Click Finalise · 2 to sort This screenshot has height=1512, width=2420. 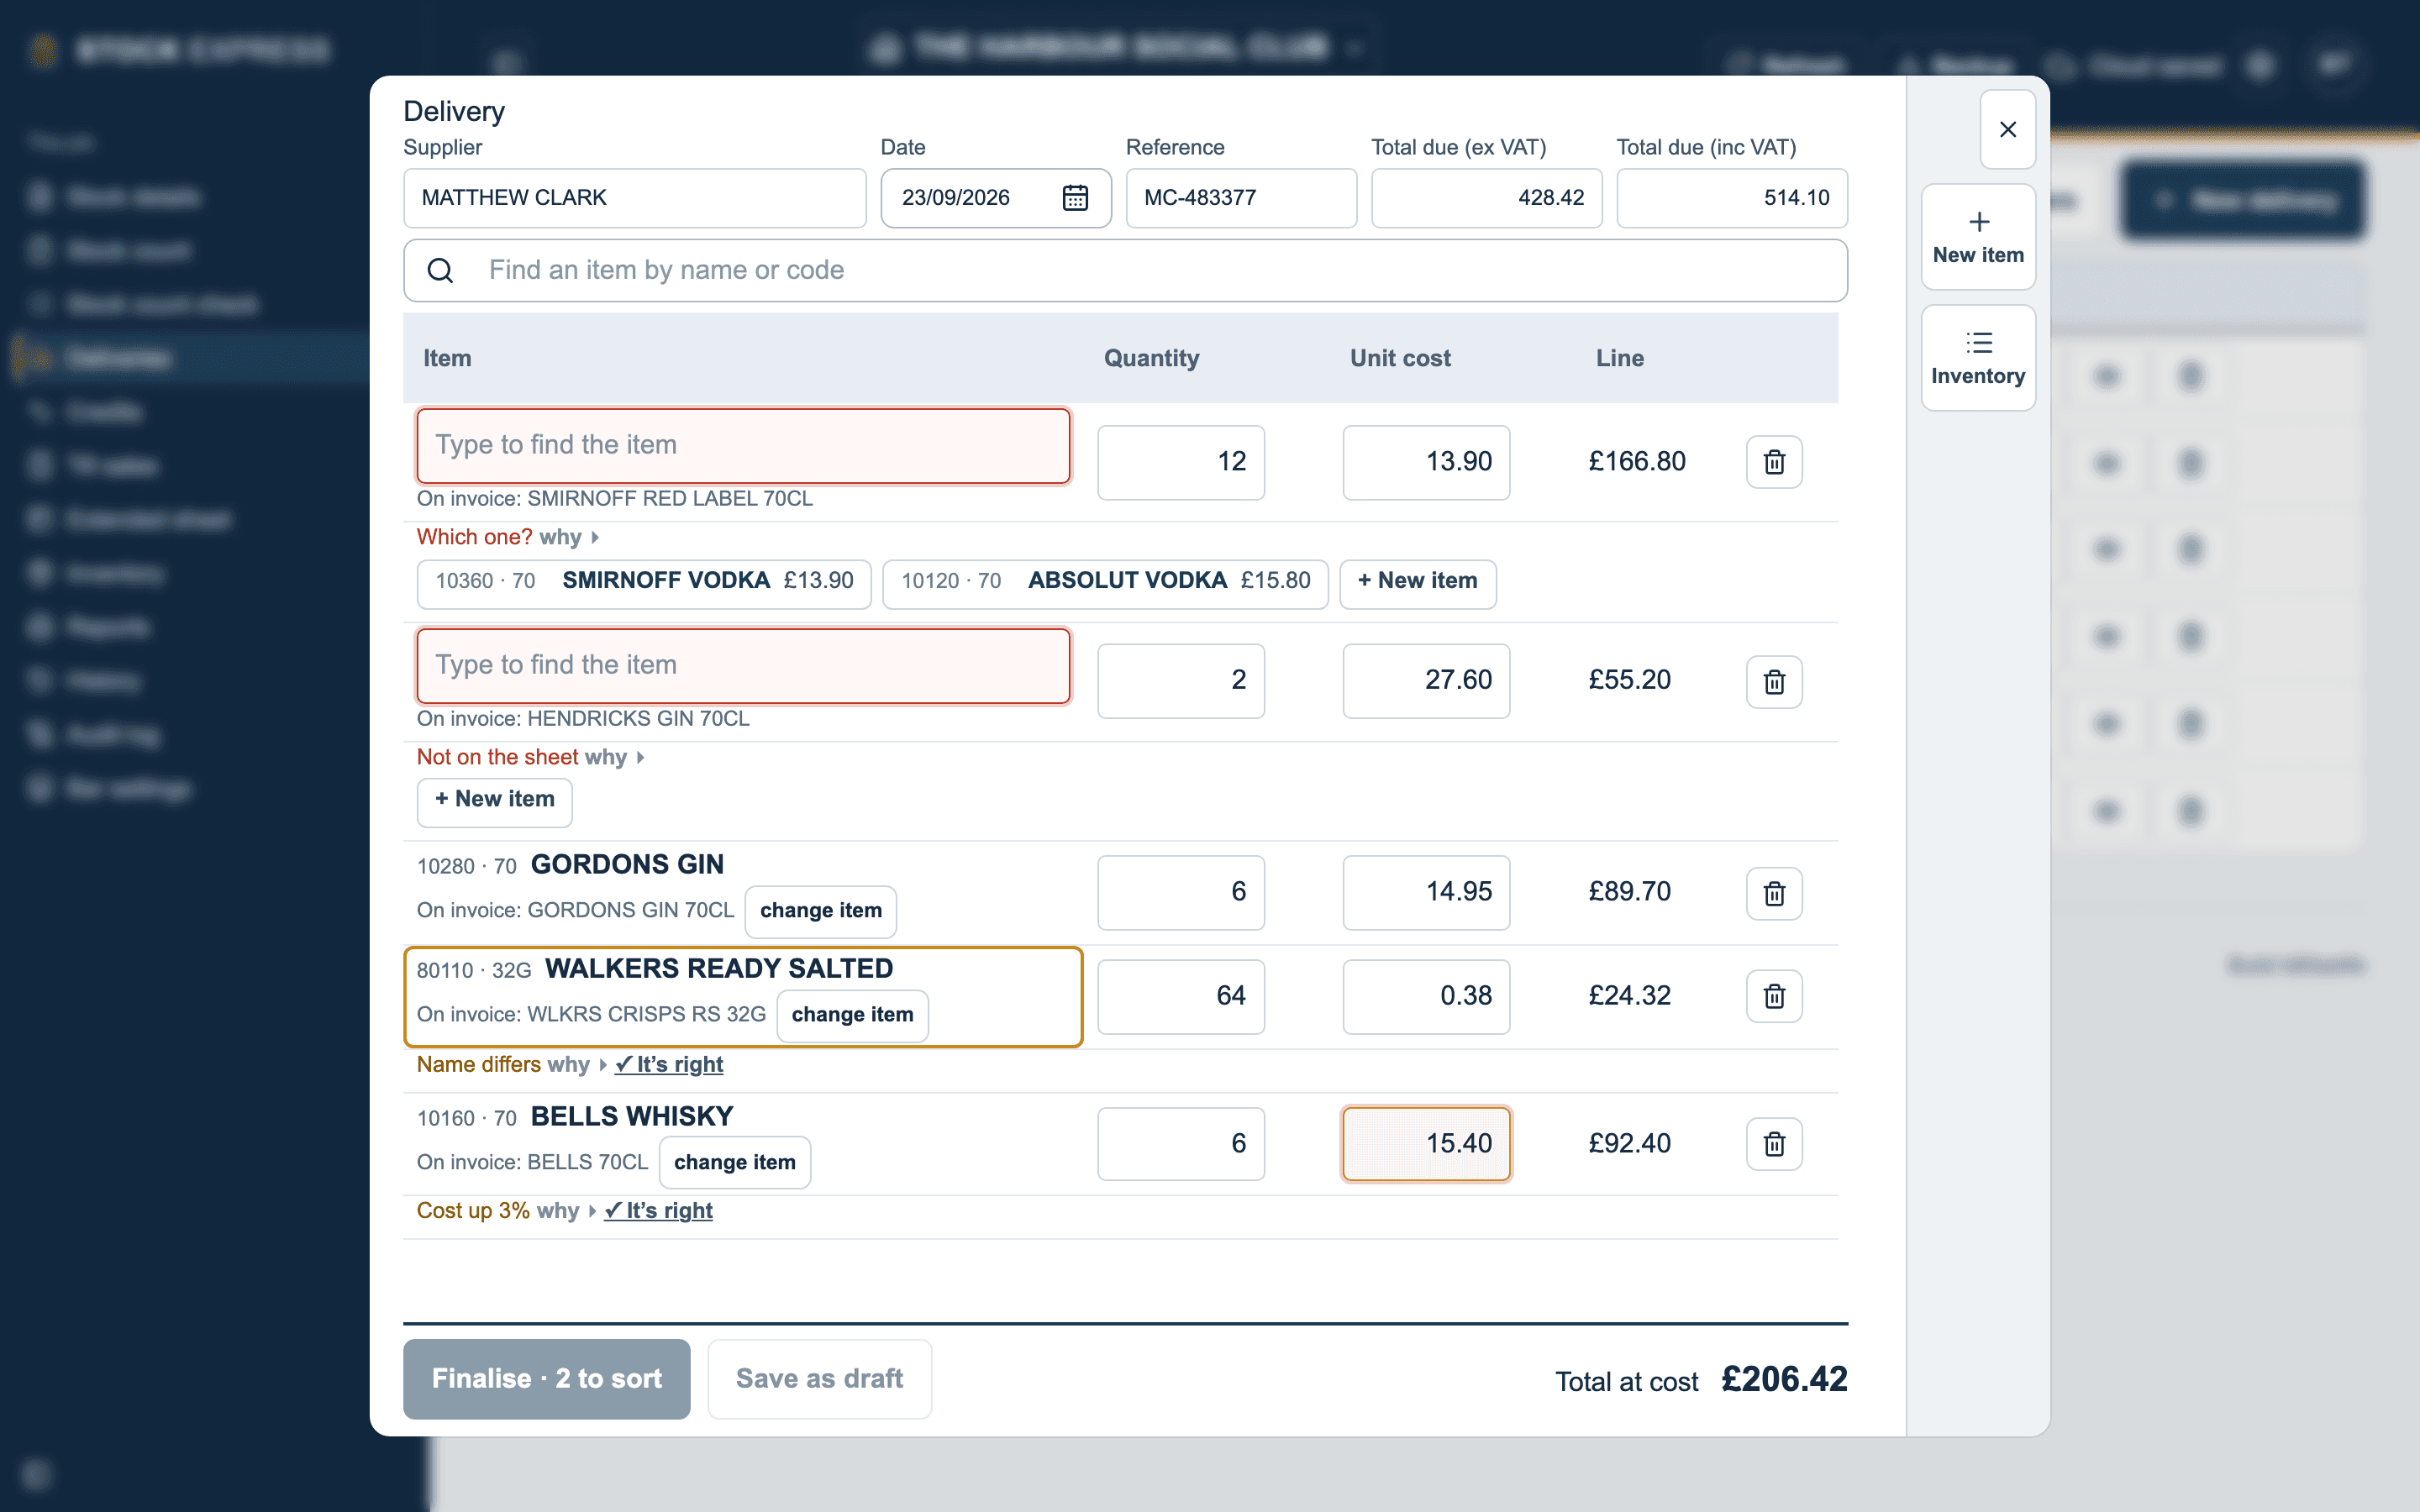(546, 1378)
